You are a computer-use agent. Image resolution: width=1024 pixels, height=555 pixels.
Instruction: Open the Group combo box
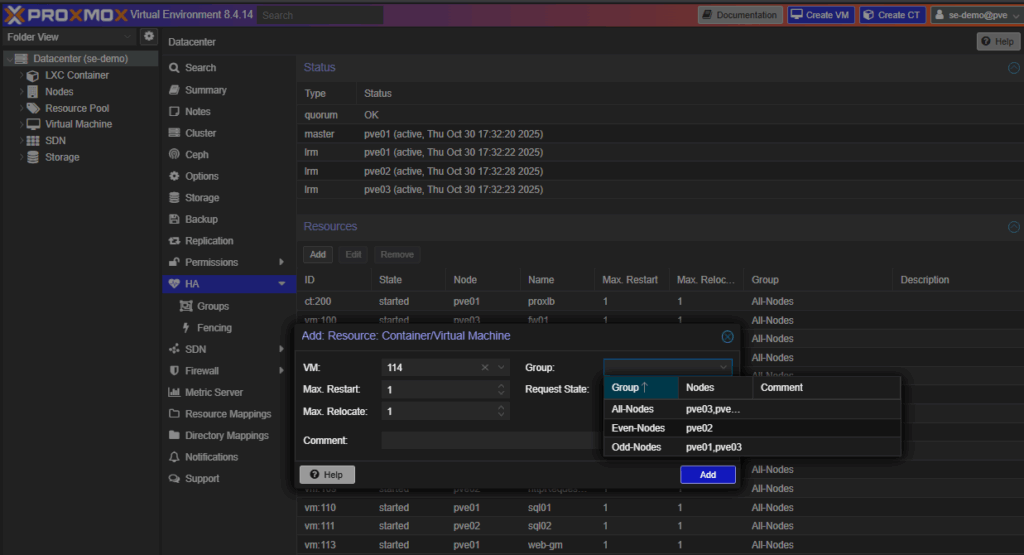[x=667, y=368]
